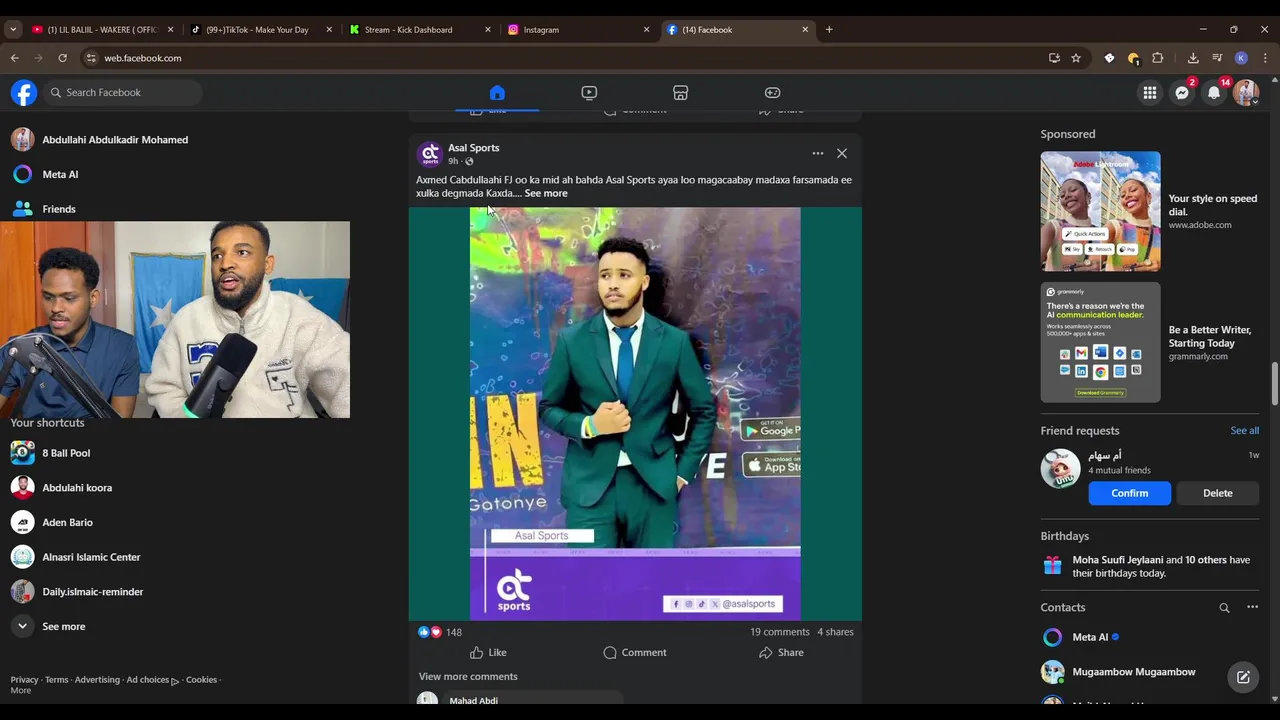Go back in browser history
This screenshot has width=1280, height=720.
14,58
